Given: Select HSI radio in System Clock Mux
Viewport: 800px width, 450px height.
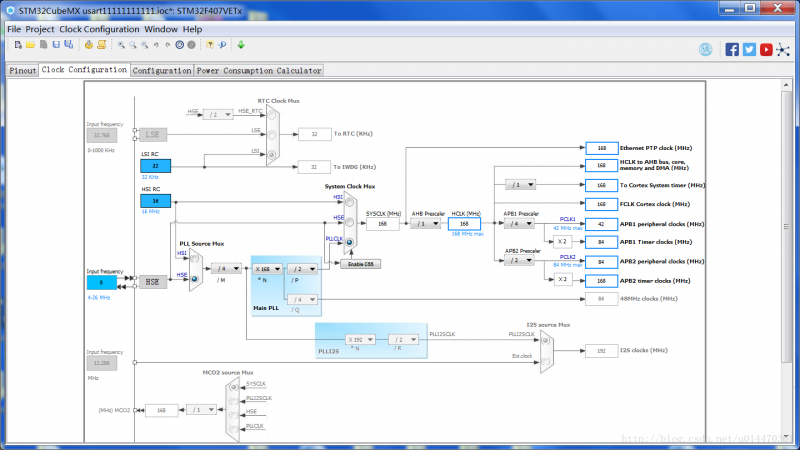Looking at the screenshot, I should click(x=349, y=203).
